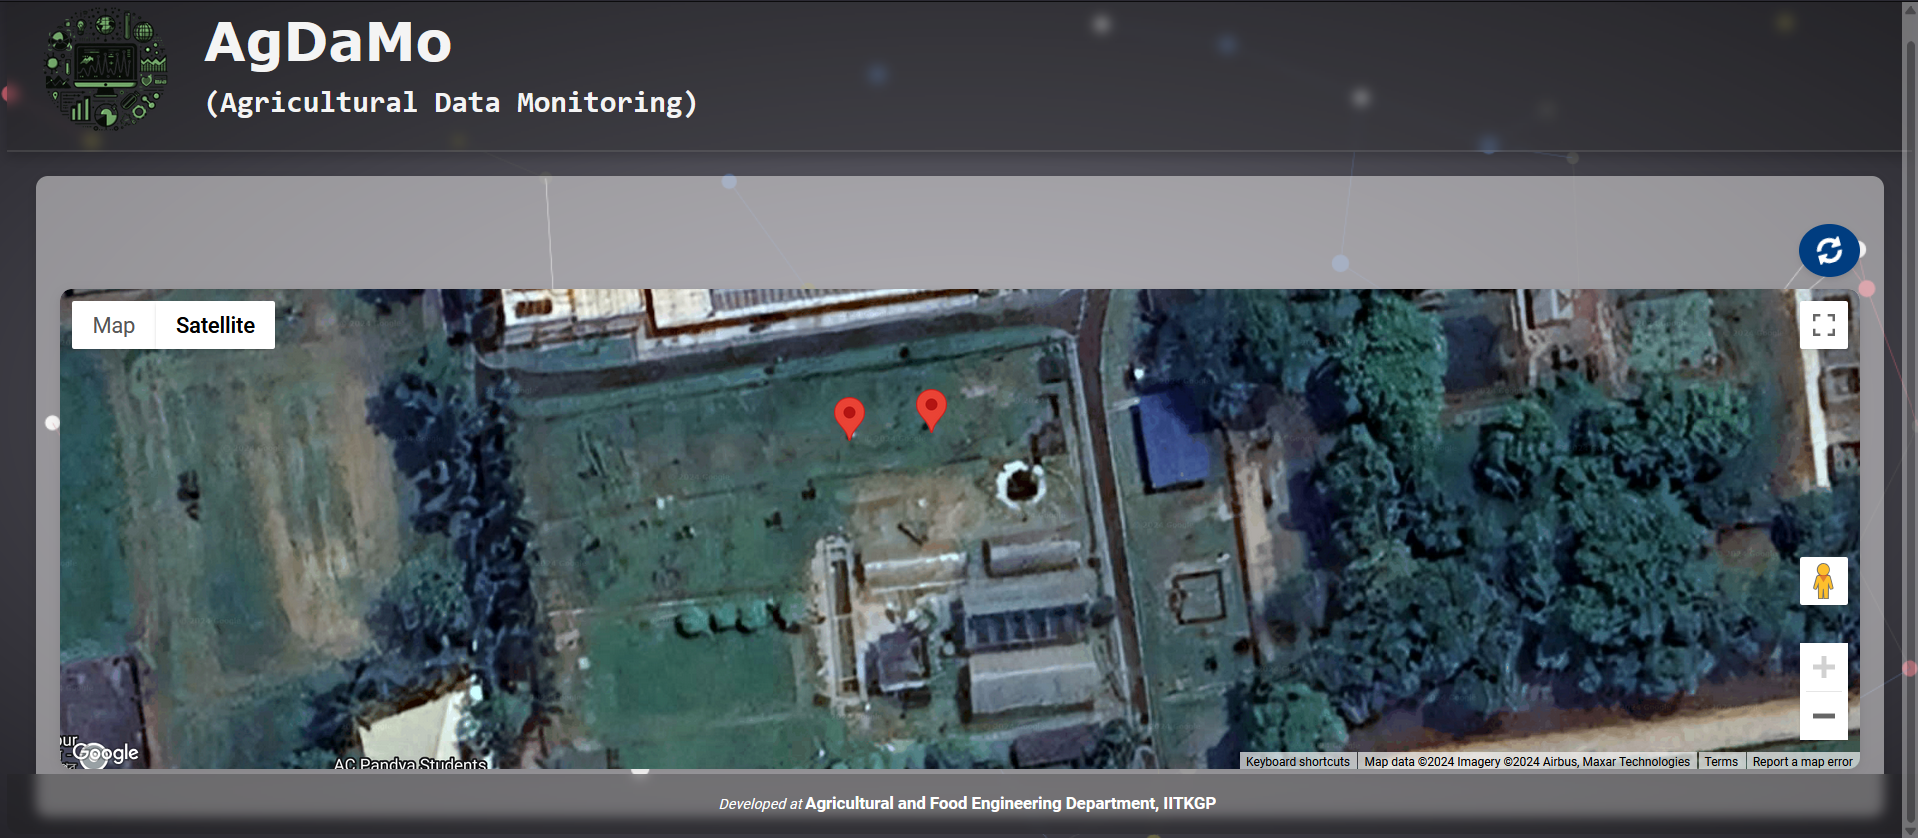Switch to the Map view tab
The height and width of the screenshot is (838, 1918).
coord(114,325)
